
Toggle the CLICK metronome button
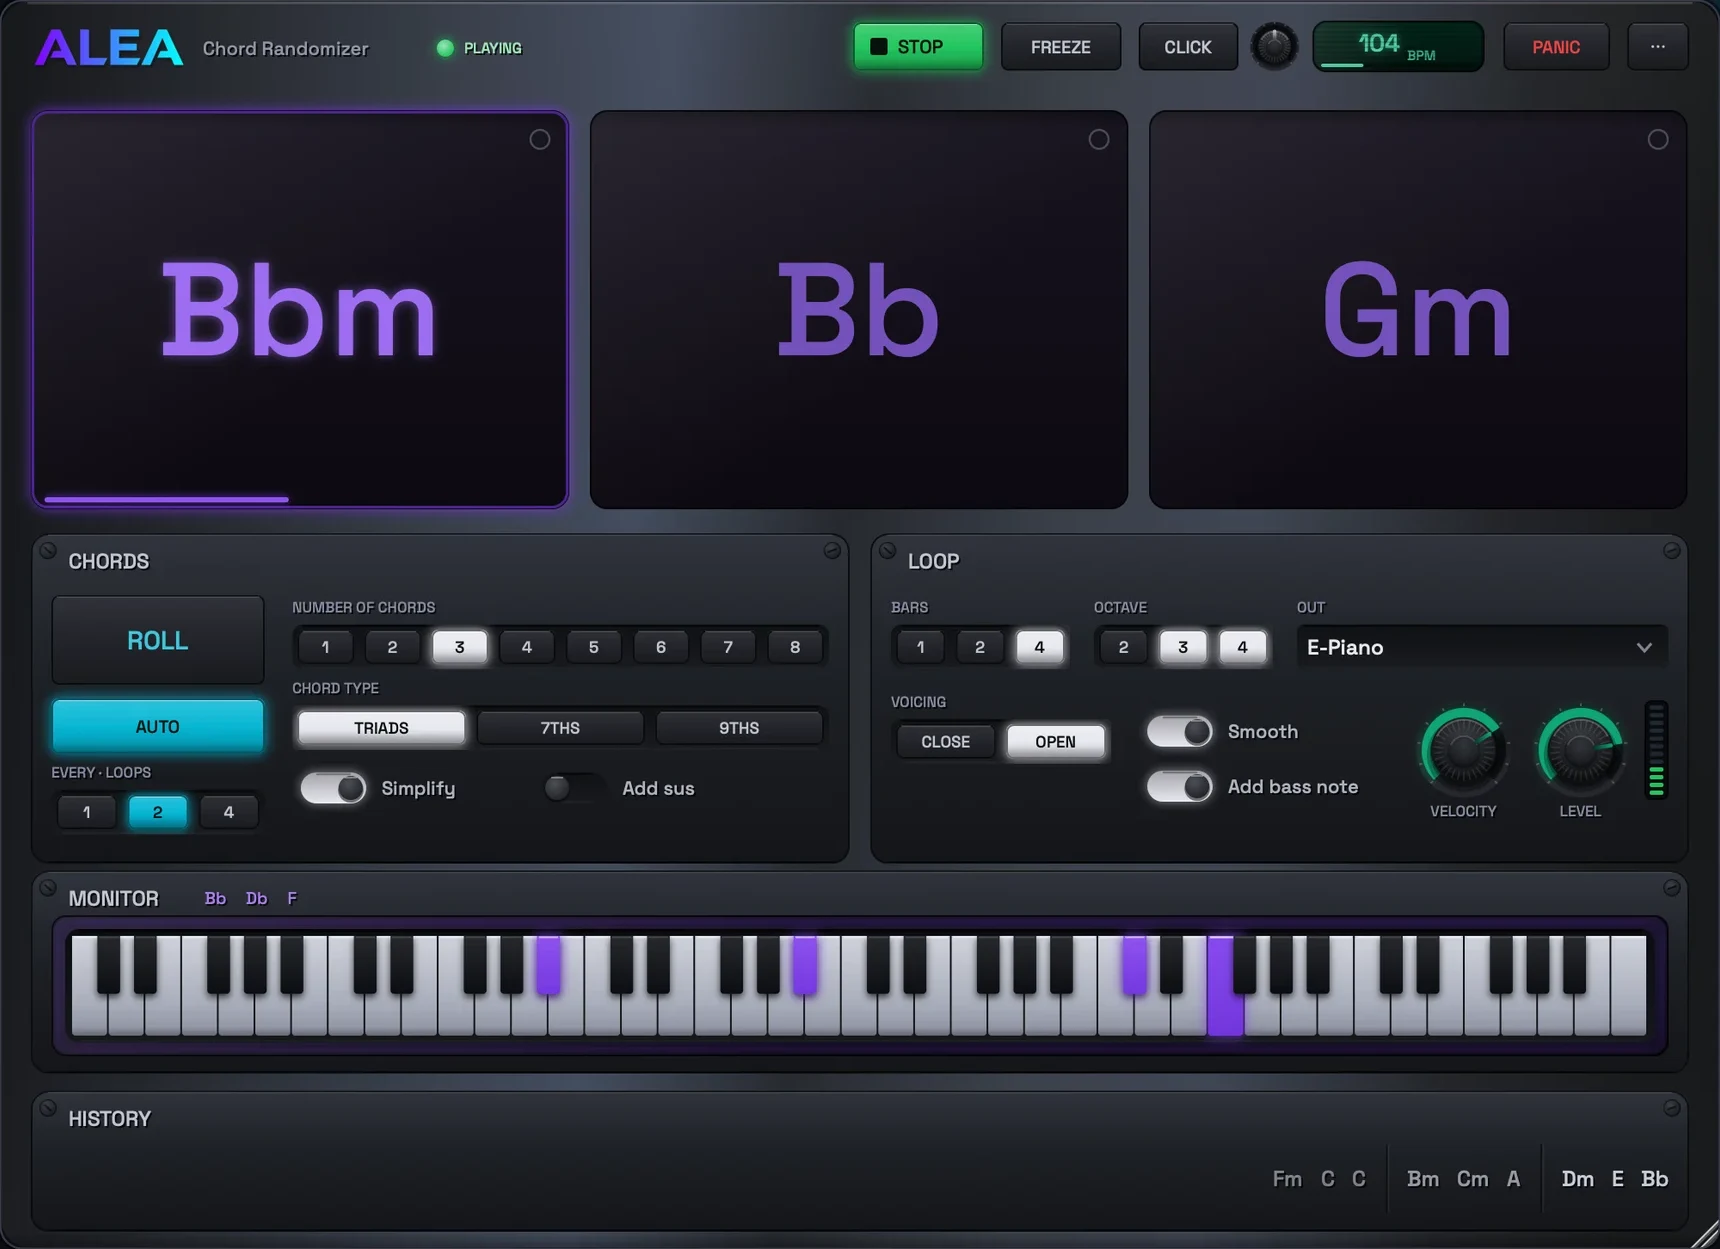pyautogui.click(x=1187, y=47)
